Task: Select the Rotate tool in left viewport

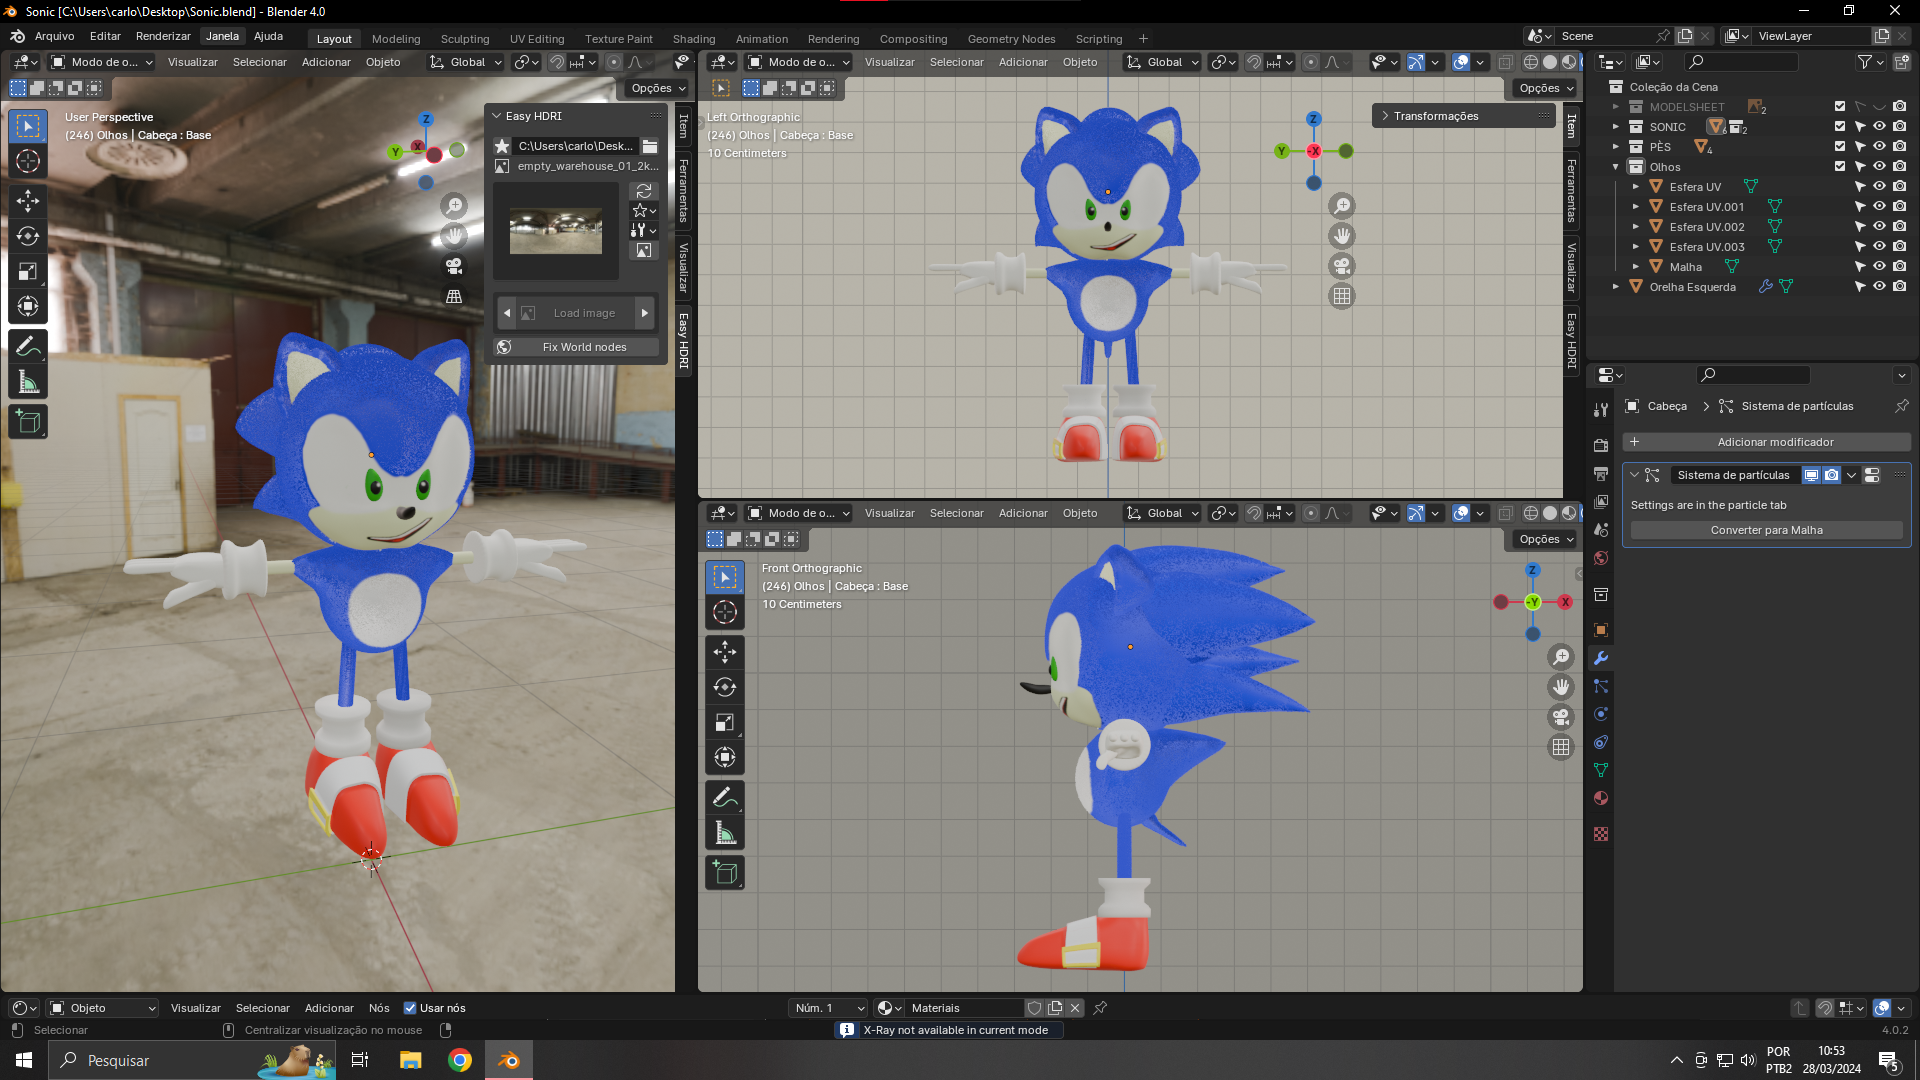Action: coord(28,236)
